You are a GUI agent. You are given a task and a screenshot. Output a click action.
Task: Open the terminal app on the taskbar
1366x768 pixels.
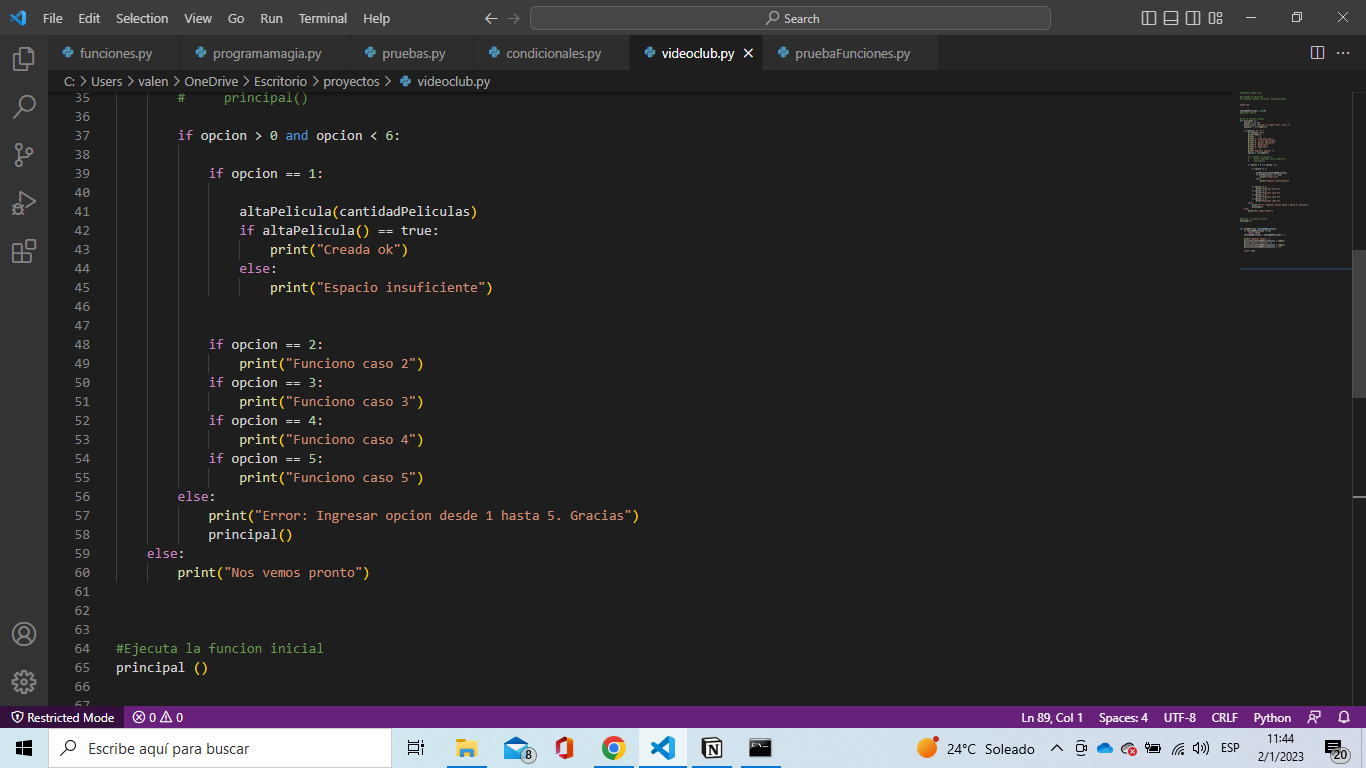point(760,748)
